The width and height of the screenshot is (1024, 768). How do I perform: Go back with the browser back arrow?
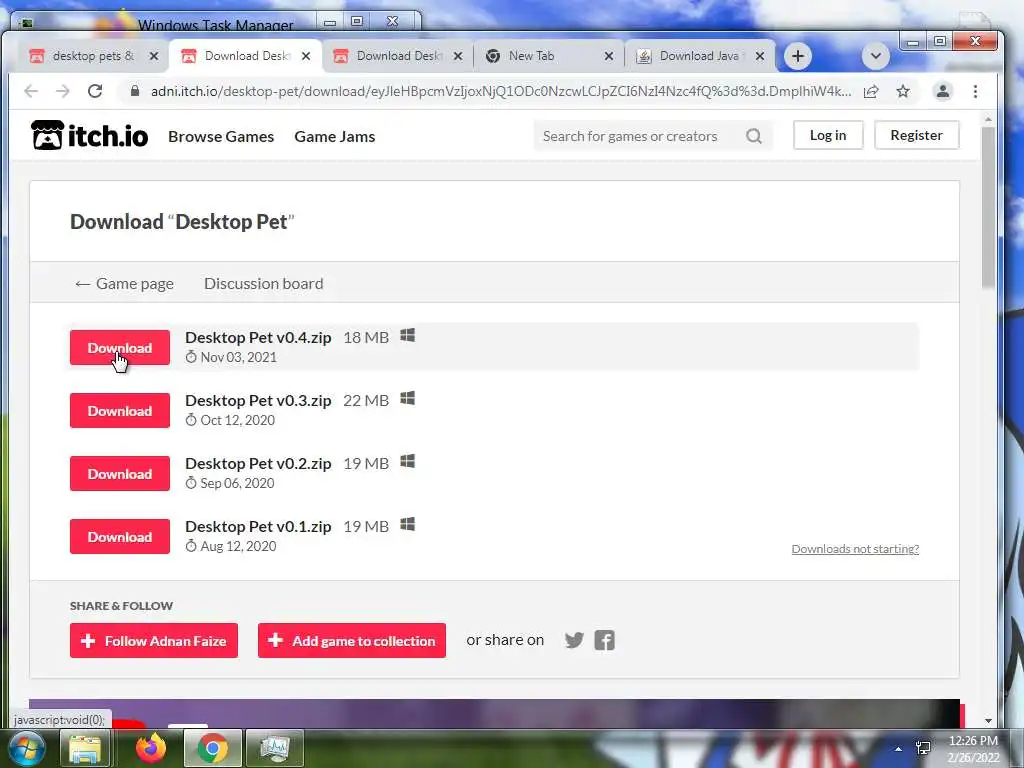[x=31, y=91]
